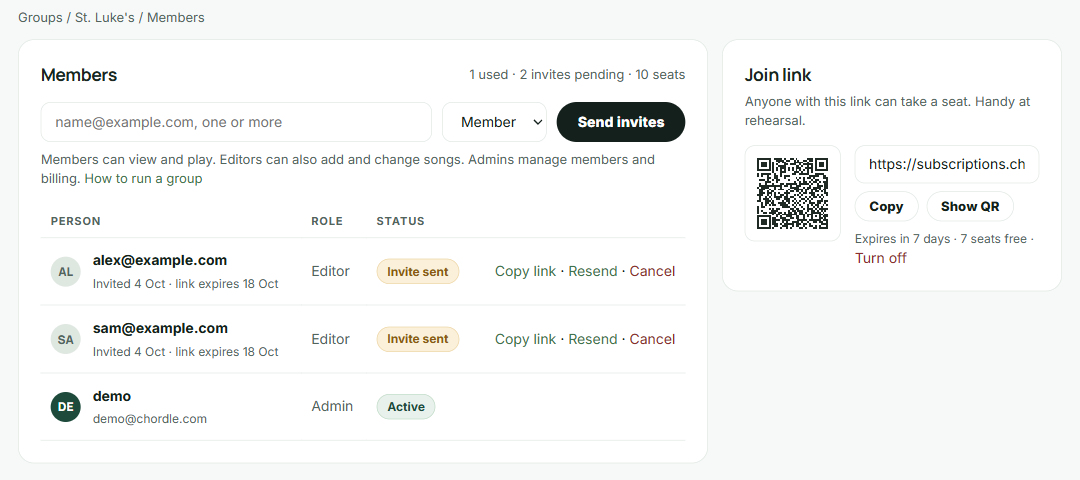Image resolution: width=1080 pixels, height=480 pixels.
Task: Click the STATUS column header
Action: tap(400, 221)
